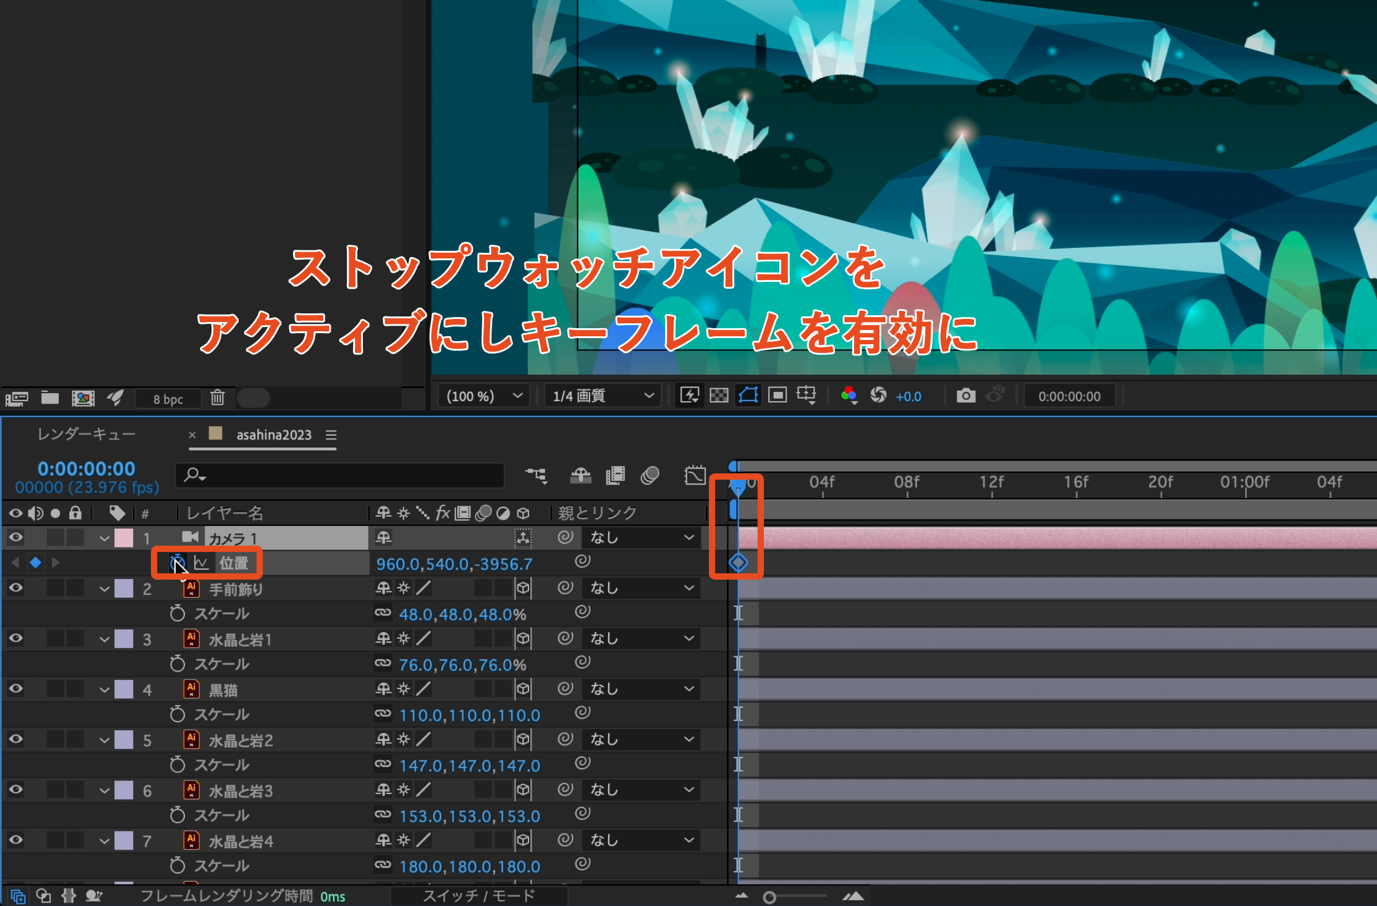Viewport: 1377px width, 906px height.
Task: Open parent dropdown for 水晶と岩2
Action: [641, 739]
